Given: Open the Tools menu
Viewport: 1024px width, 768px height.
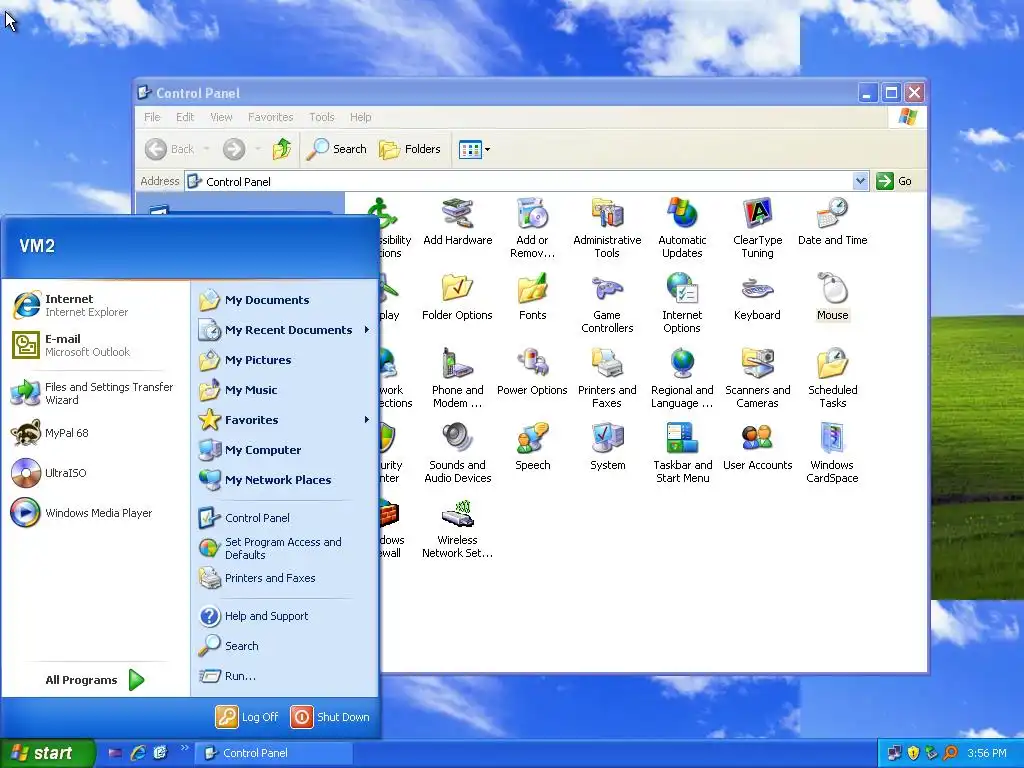Looking at the screenshot, I should tap(322, 117).
